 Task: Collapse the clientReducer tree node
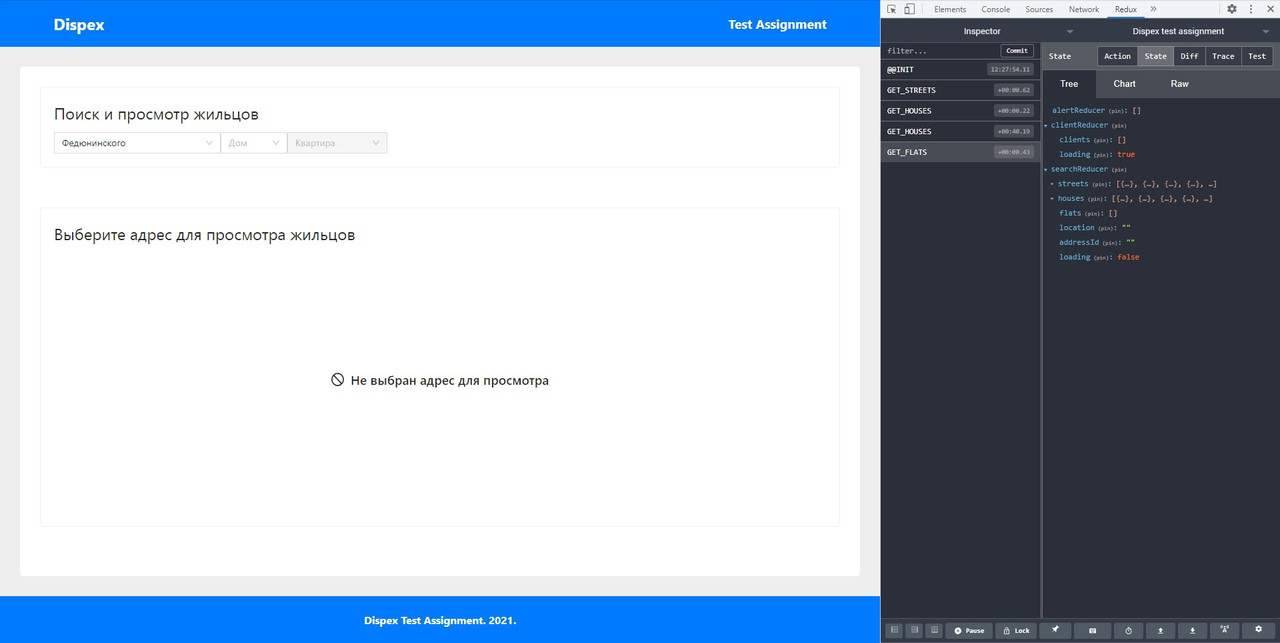coord(1046,125)
